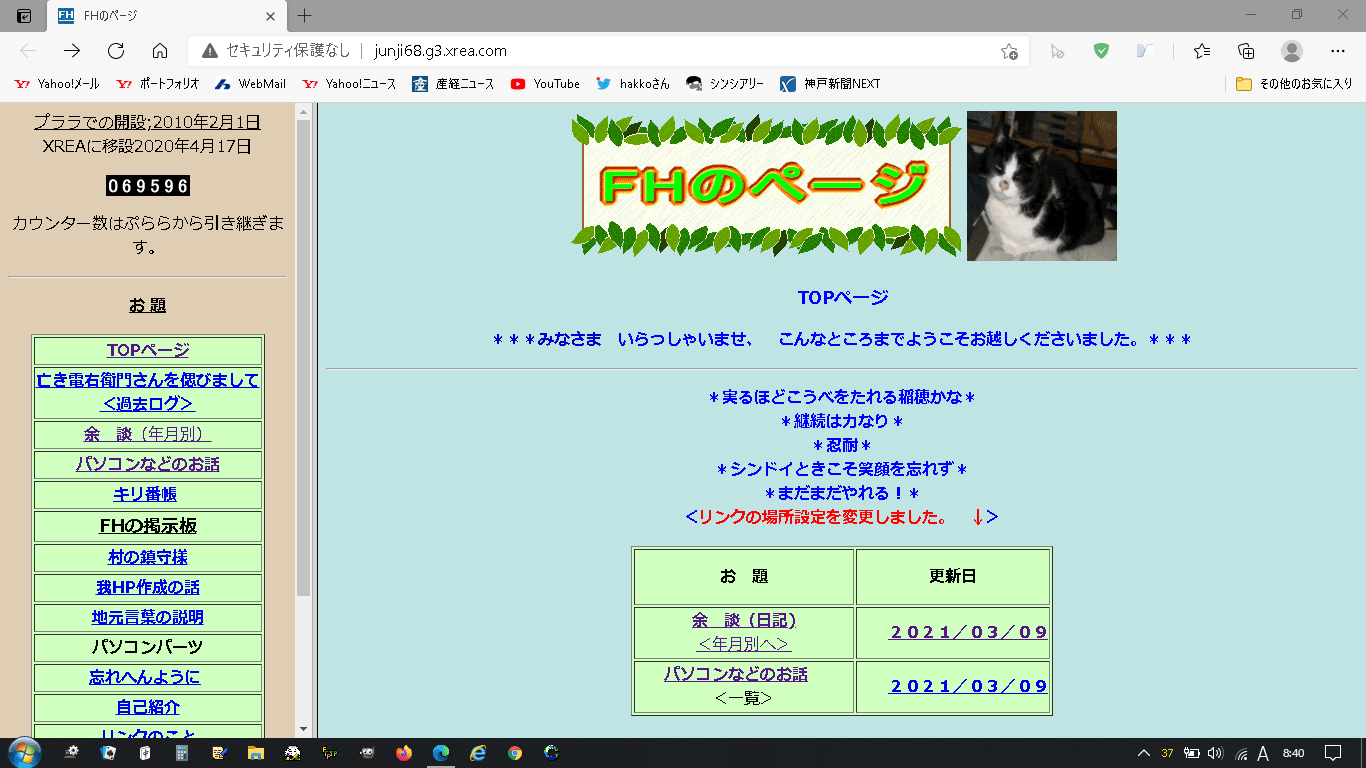The width and height of the screenshot is (1366, 768).
Task: Launch Chrome from the taskbar
Action: pyautogui.click(x=514, y=753)
